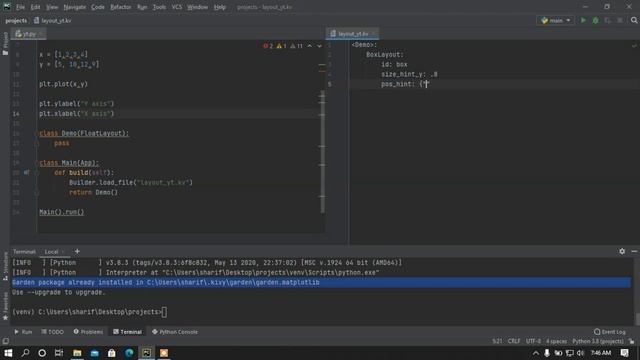Open the Event Log
Screen dimensions: 640x360
click(x=610, y=332)
